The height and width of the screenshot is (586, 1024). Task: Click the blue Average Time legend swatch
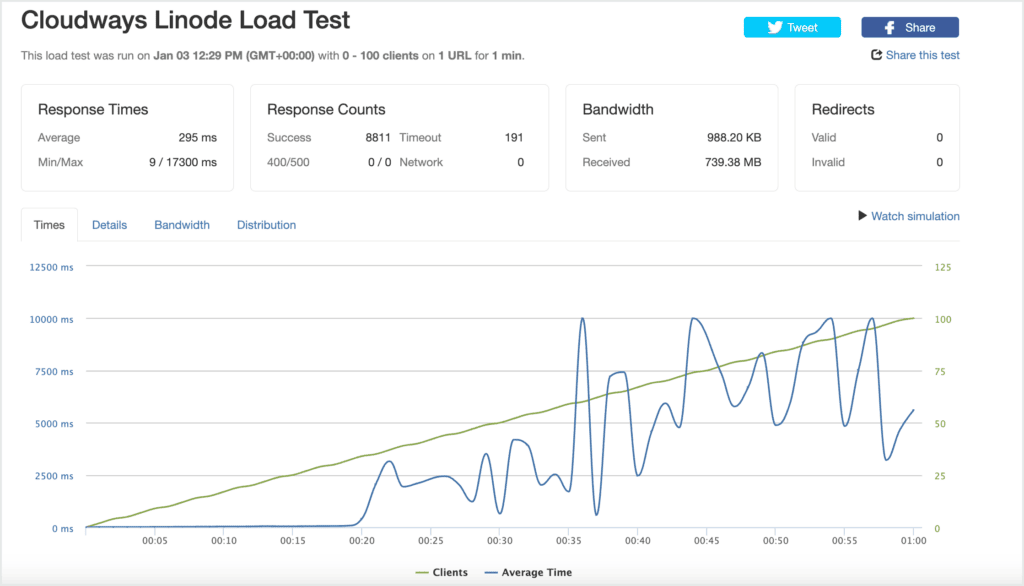pos(490,573)
